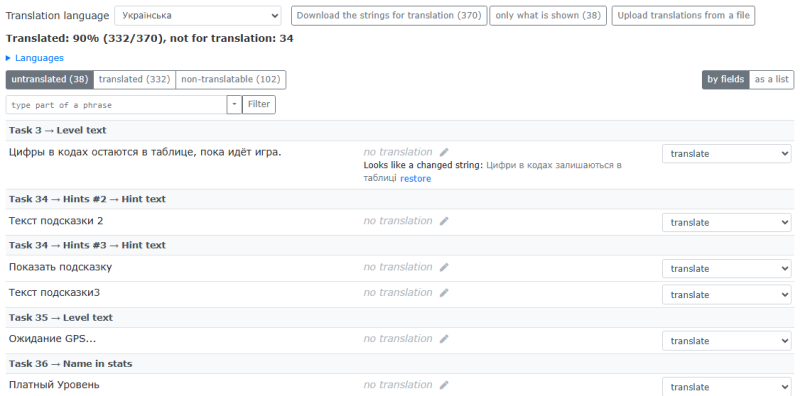Click 'no translation' for 'Цифры в кодах' row

click(397, 152)
